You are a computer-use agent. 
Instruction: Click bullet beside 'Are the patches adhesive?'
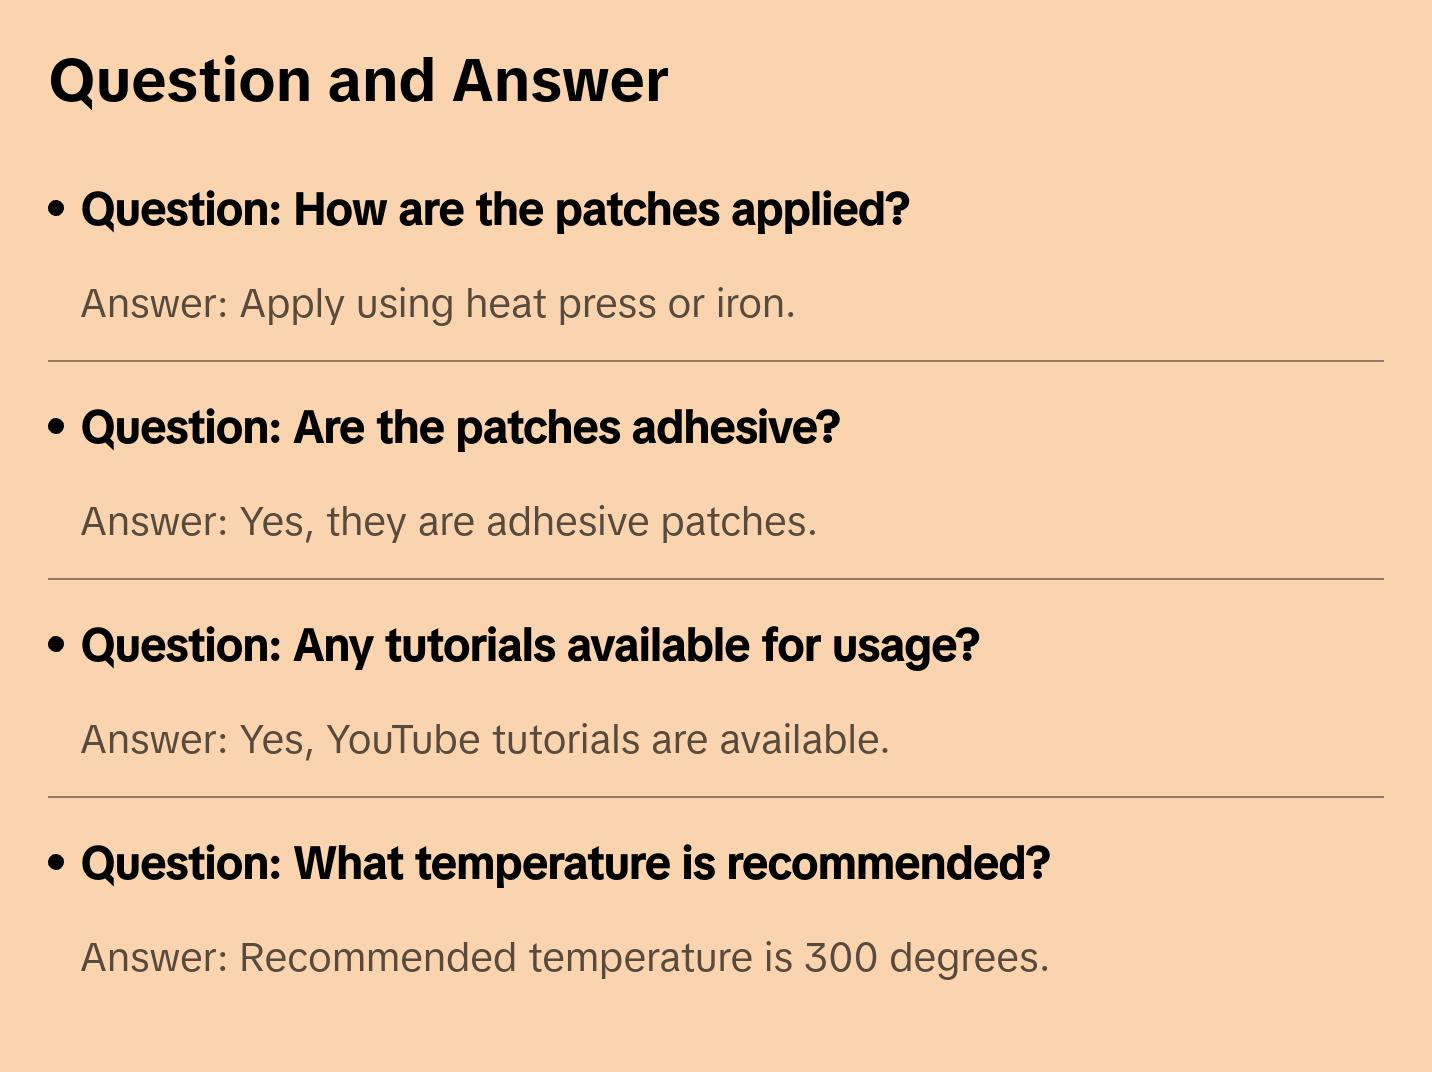coord(57,427)
